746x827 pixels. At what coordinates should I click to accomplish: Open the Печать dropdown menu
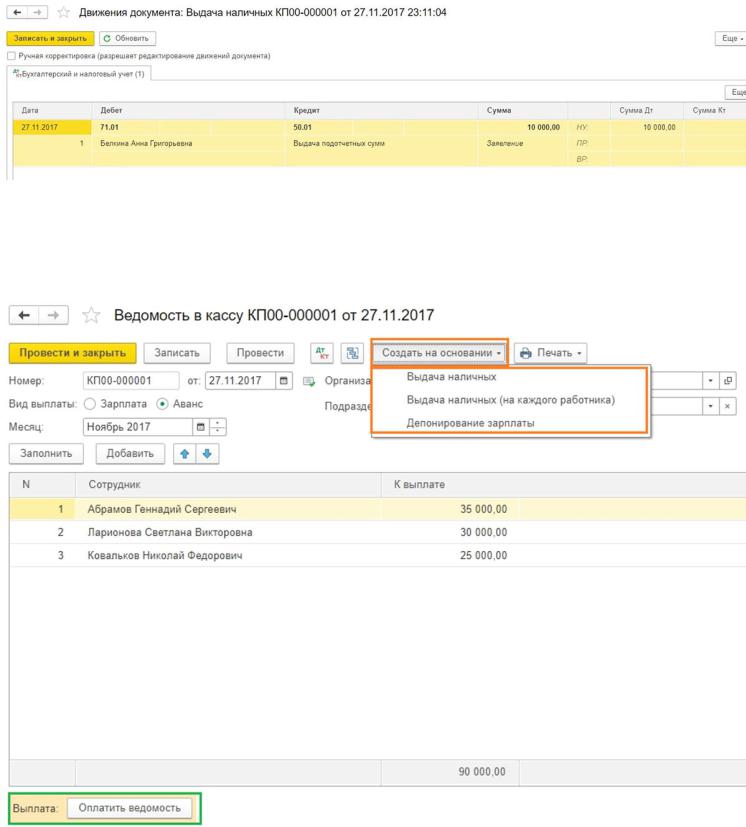pos(550,353)
